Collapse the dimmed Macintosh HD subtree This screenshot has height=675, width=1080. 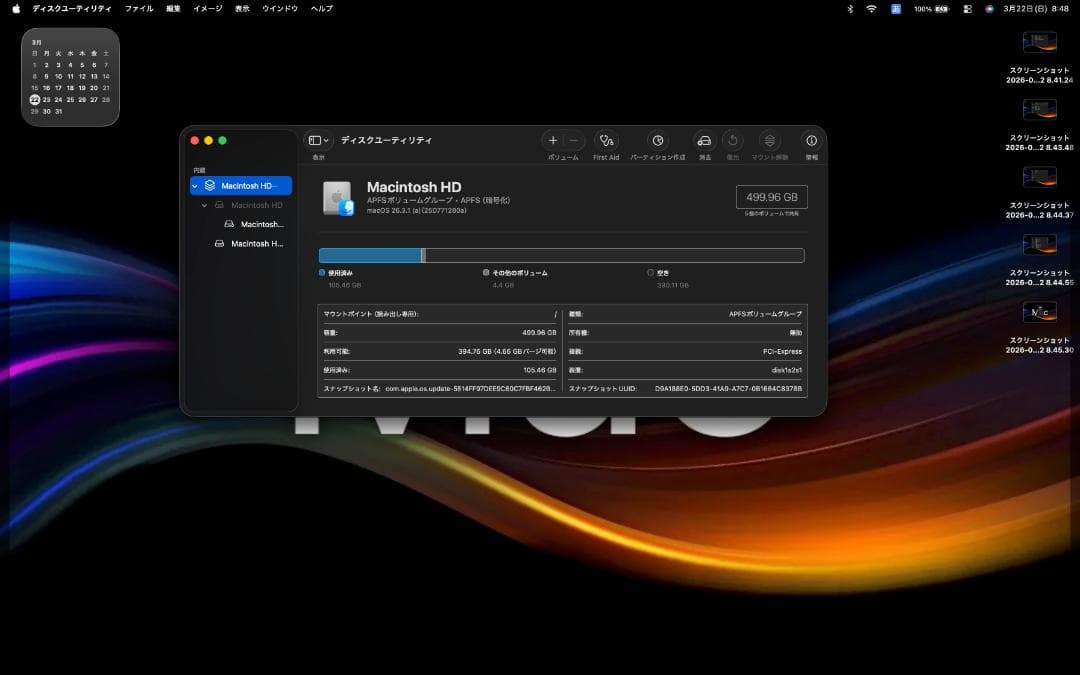pyautogui.click(x=204, y=205)
